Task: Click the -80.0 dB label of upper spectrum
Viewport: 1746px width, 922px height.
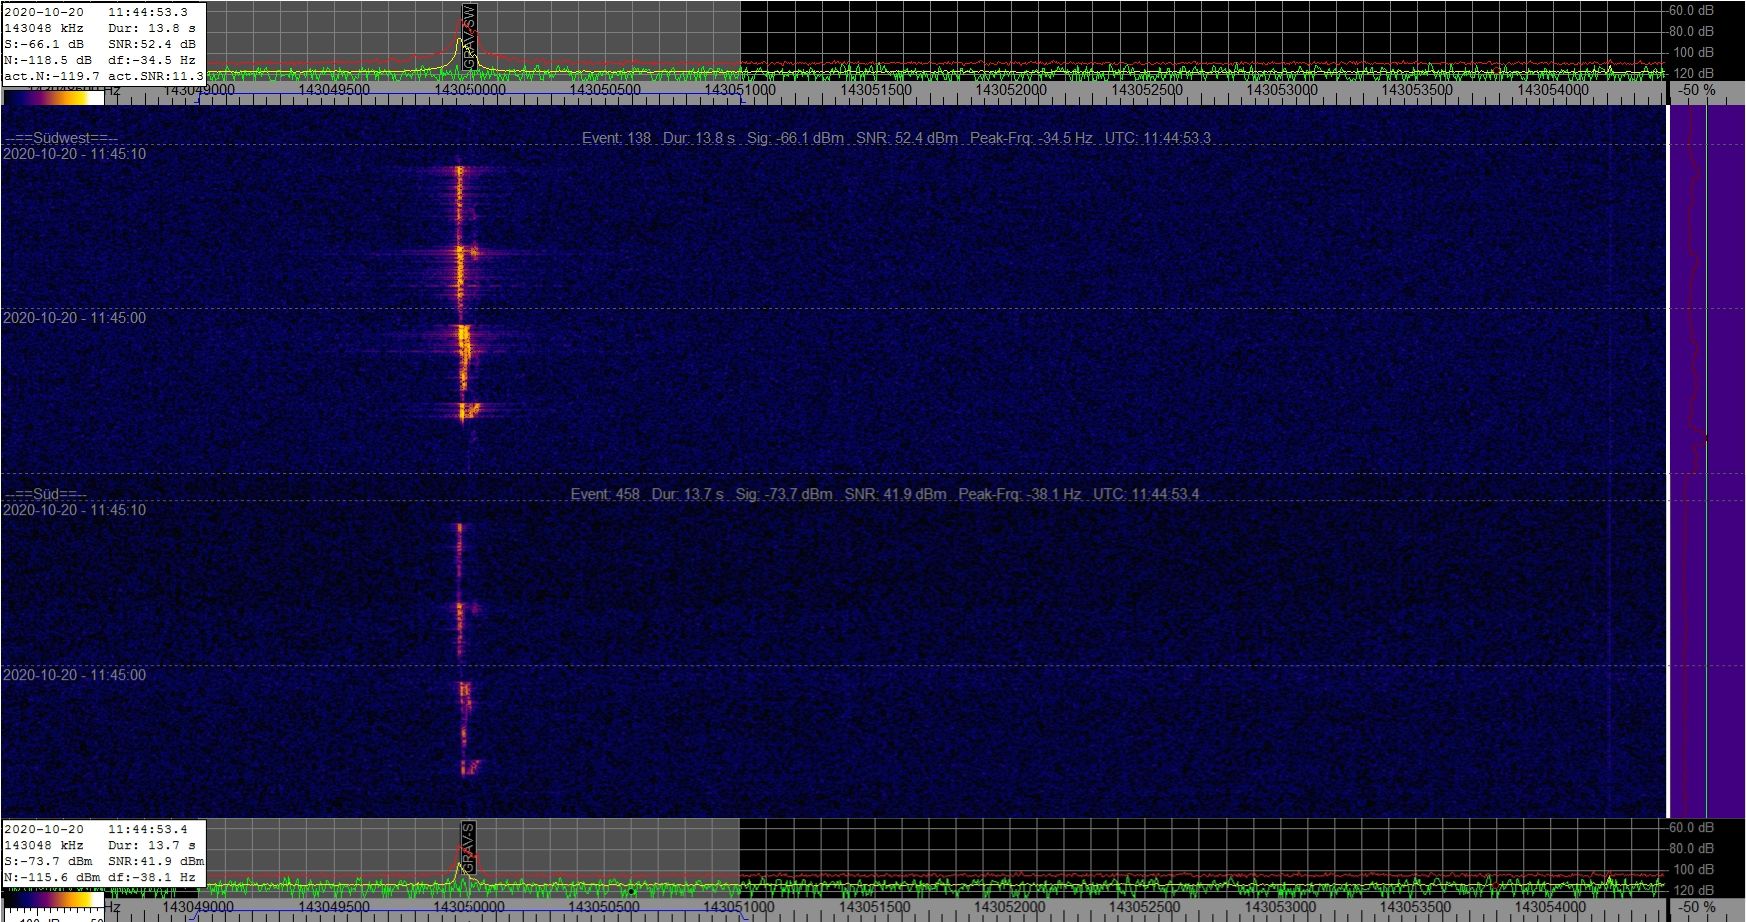Action: tap(1690, 32)
